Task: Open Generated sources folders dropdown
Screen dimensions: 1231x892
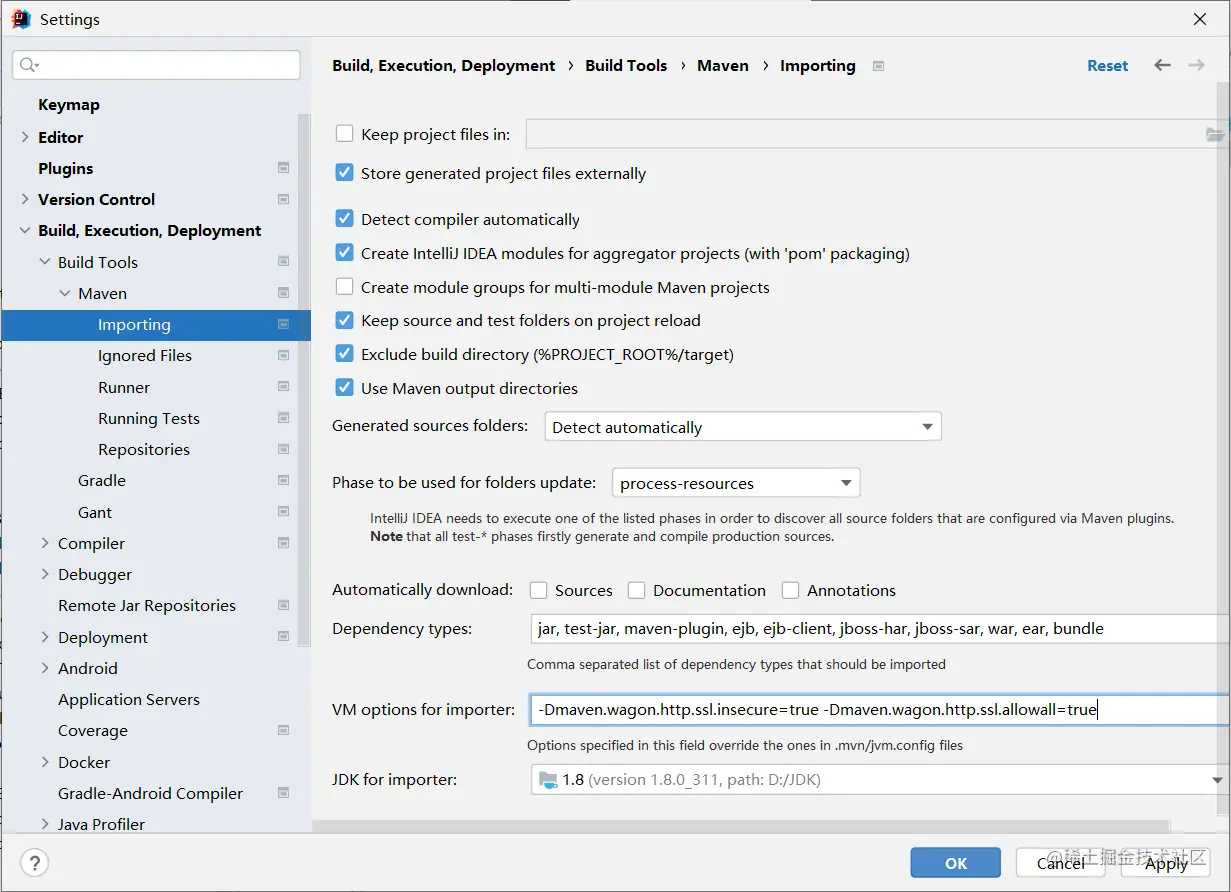Action: (x=743, y=427)
